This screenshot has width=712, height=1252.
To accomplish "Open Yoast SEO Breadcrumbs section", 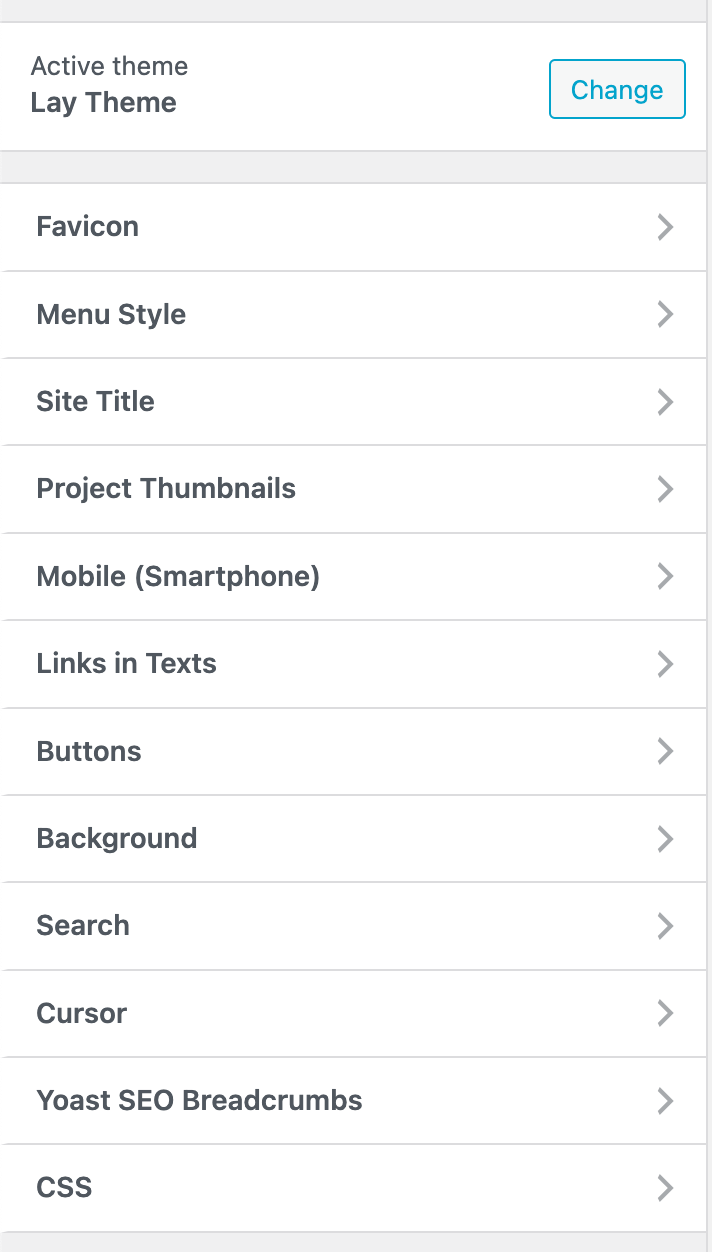I will [x=199, y=1101].
